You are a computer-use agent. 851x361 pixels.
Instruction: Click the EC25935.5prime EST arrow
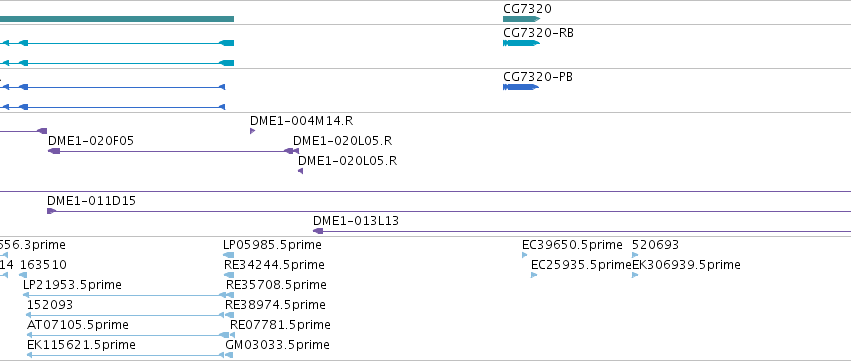pyautogui.click(x=534, y=275)
